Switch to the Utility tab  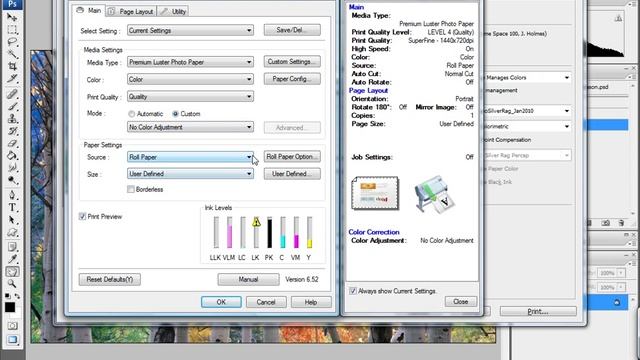point(173,11)
